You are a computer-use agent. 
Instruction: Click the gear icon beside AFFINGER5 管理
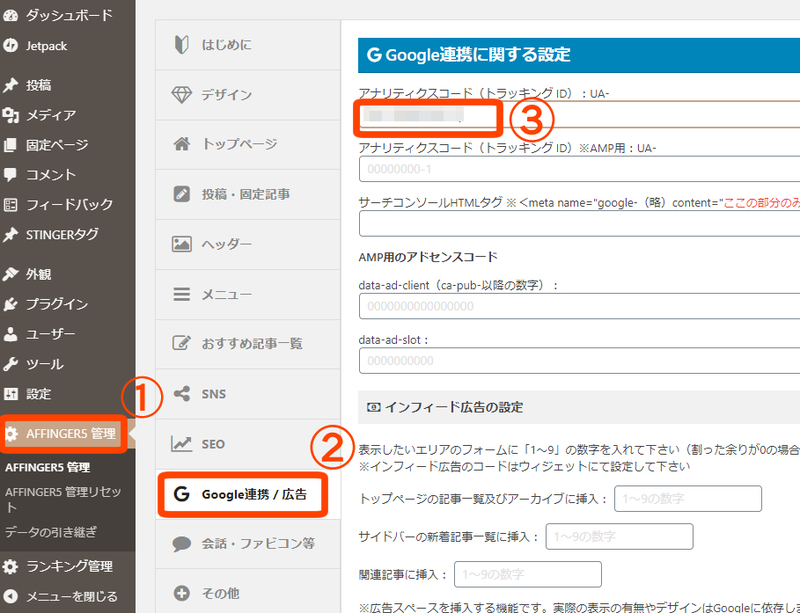click(11, 434)
